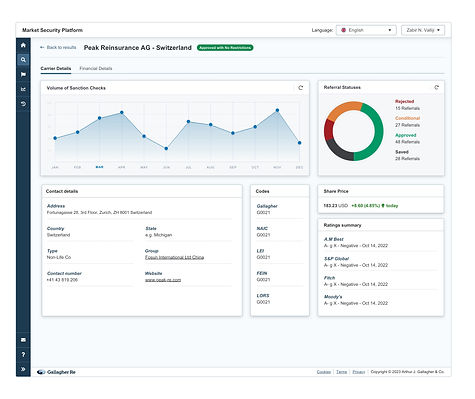This screenshot has width=475, height=399.
Task: Open the help question mark icon
Action: (x=23, y=355)
